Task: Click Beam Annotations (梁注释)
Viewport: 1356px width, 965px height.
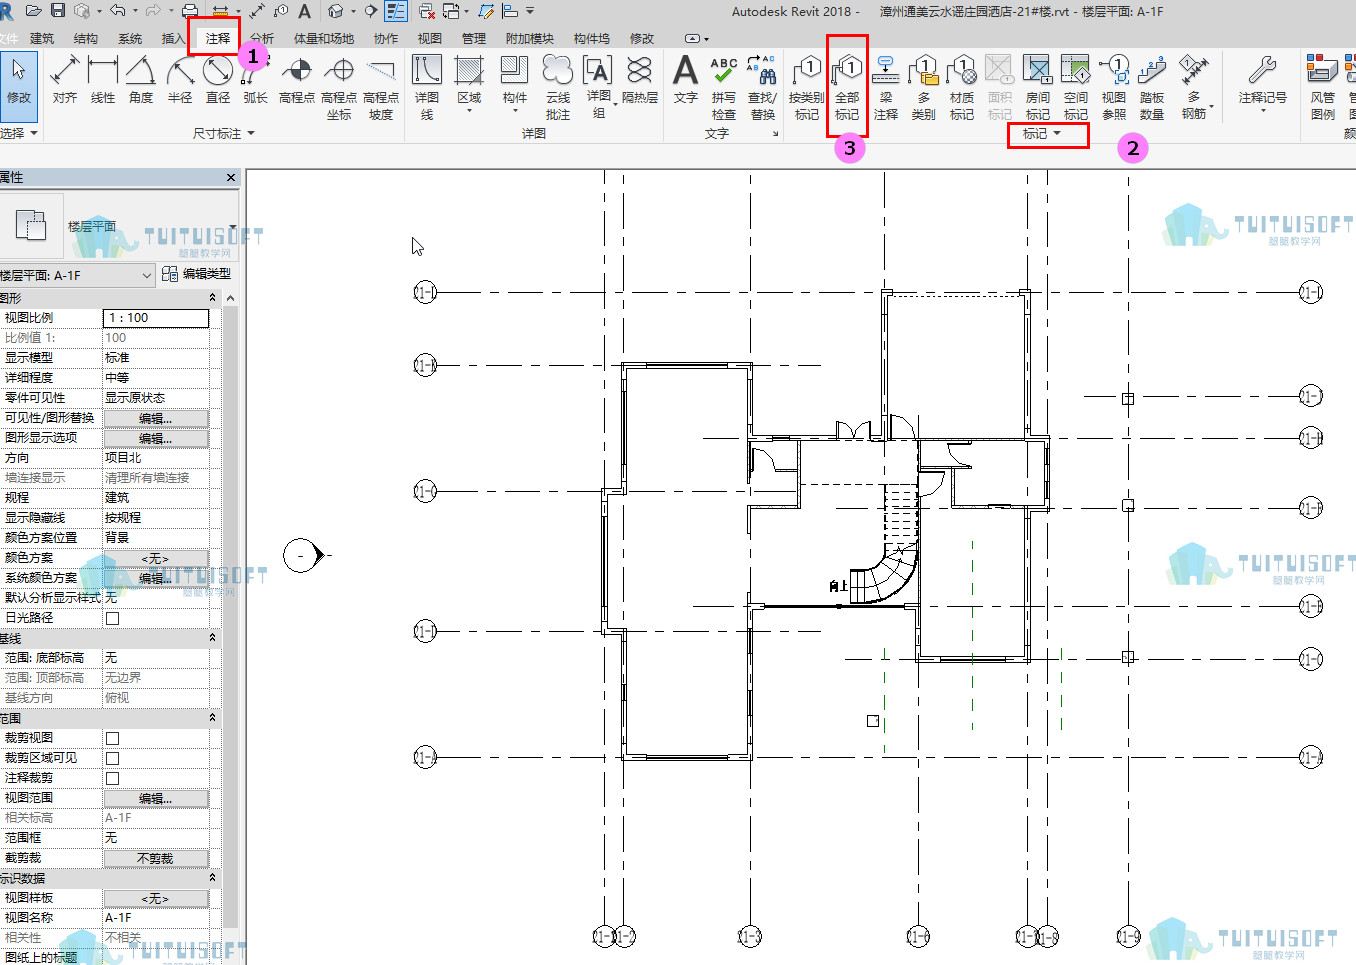Action: coord(886,87)
